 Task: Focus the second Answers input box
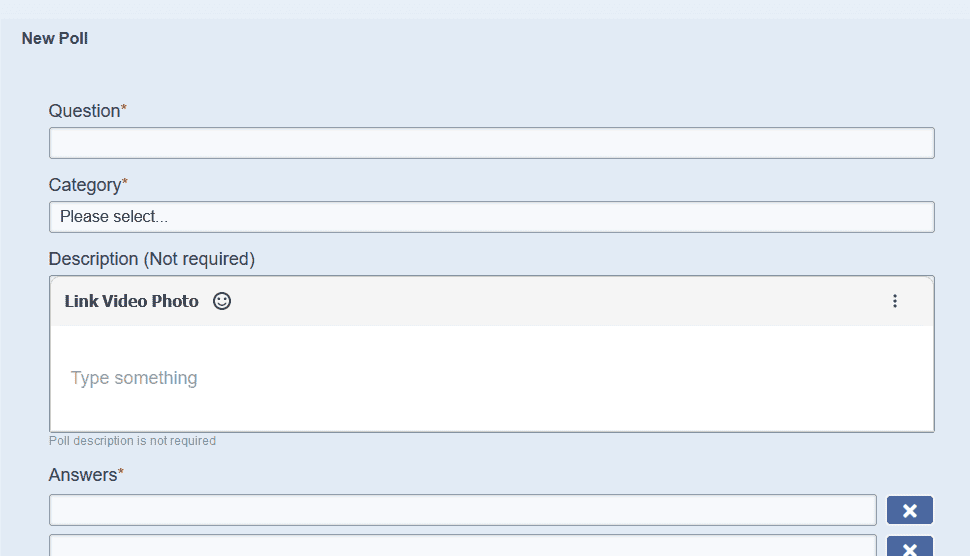(x=463, y=545)
